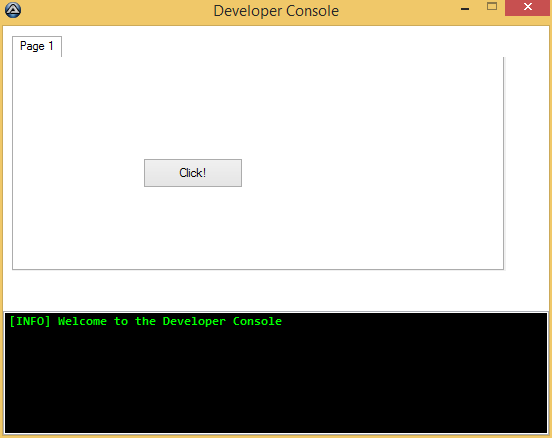
Task: Click empty title bar left of the title text
Action: 116,11
